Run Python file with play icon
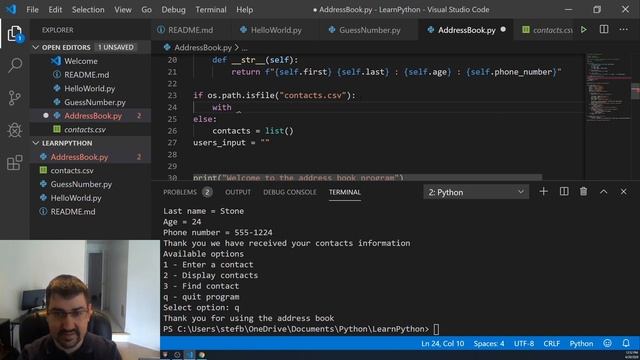 [584, 30]
